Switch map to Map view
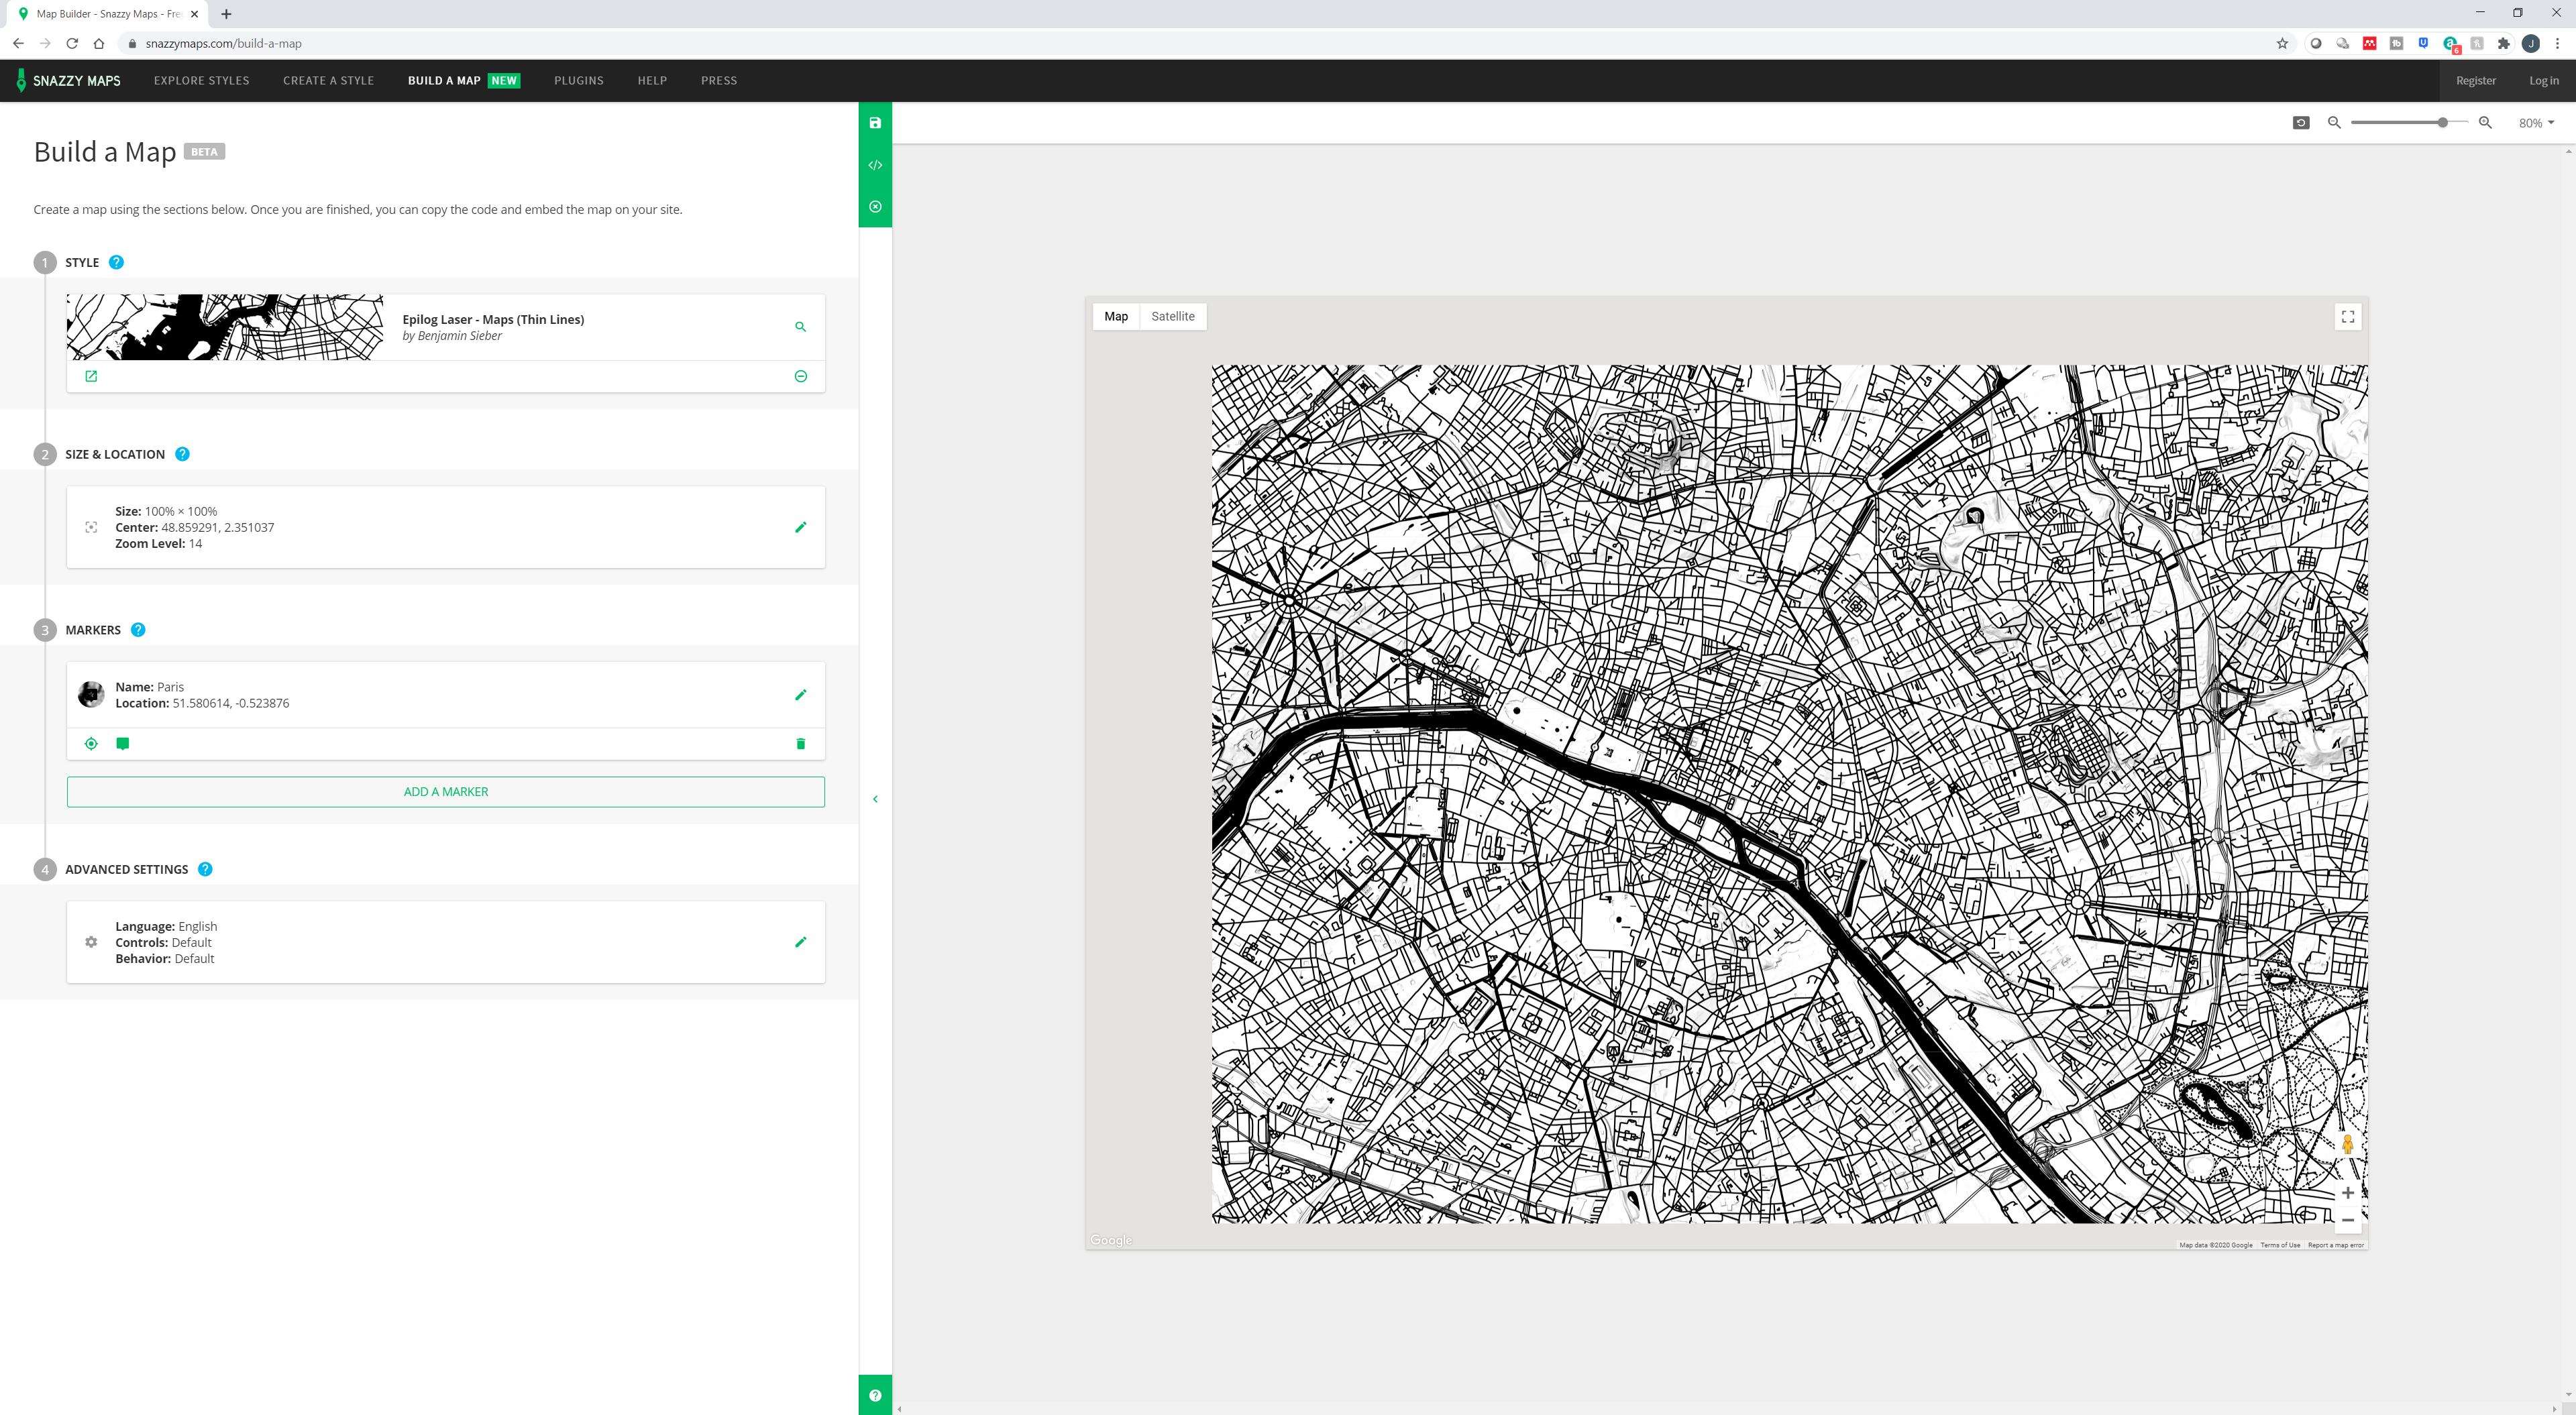 1116,316
